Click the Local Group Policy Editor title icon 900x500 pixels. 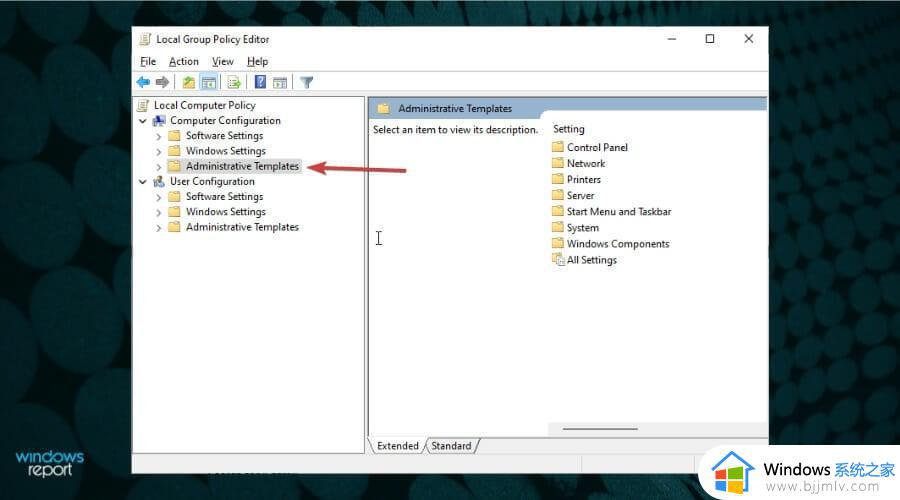(145, 39)
